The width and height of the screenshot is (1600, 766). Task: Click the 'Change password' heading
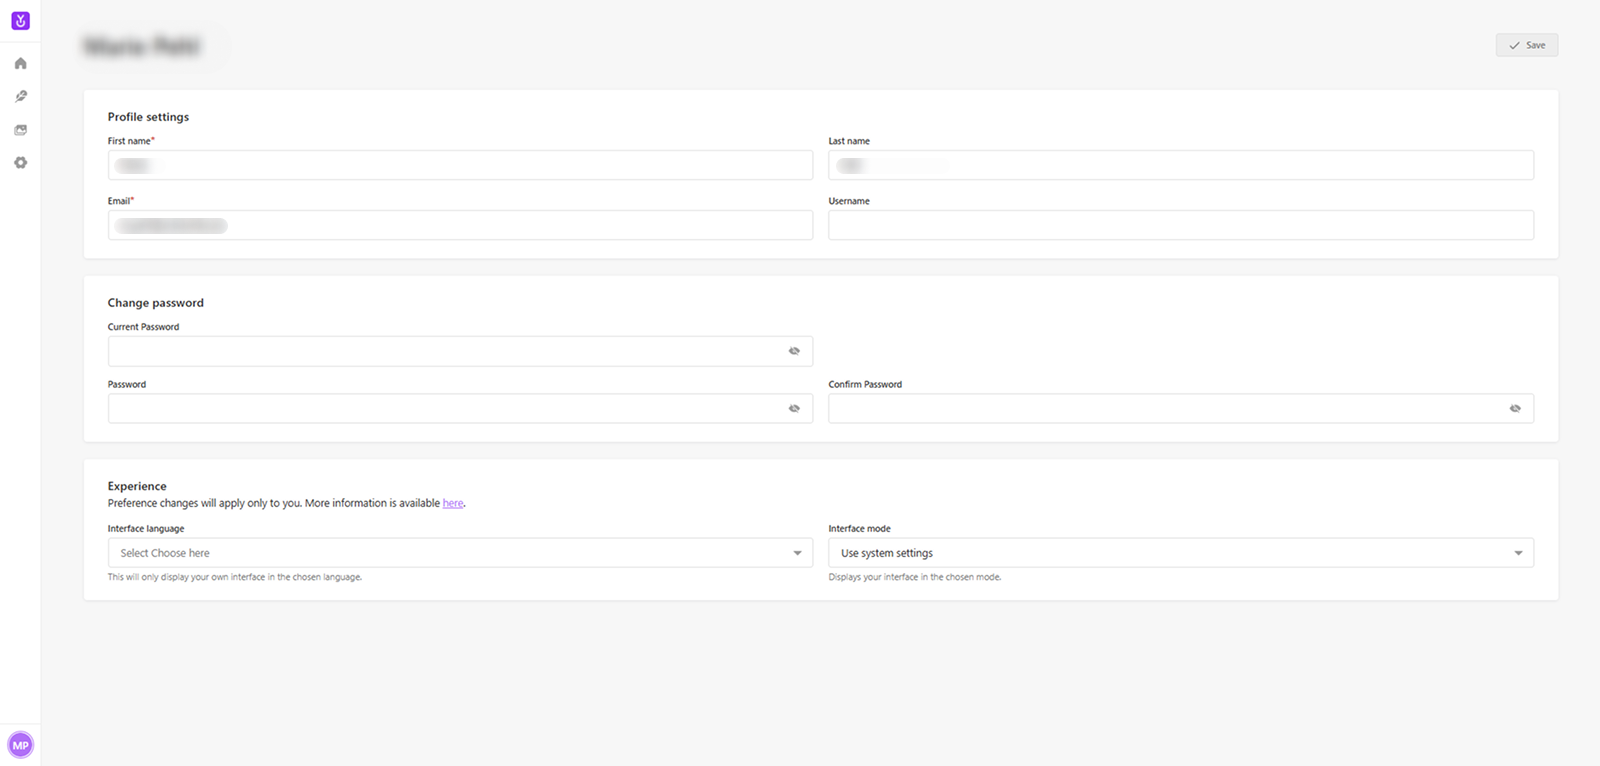pos(156,303)
